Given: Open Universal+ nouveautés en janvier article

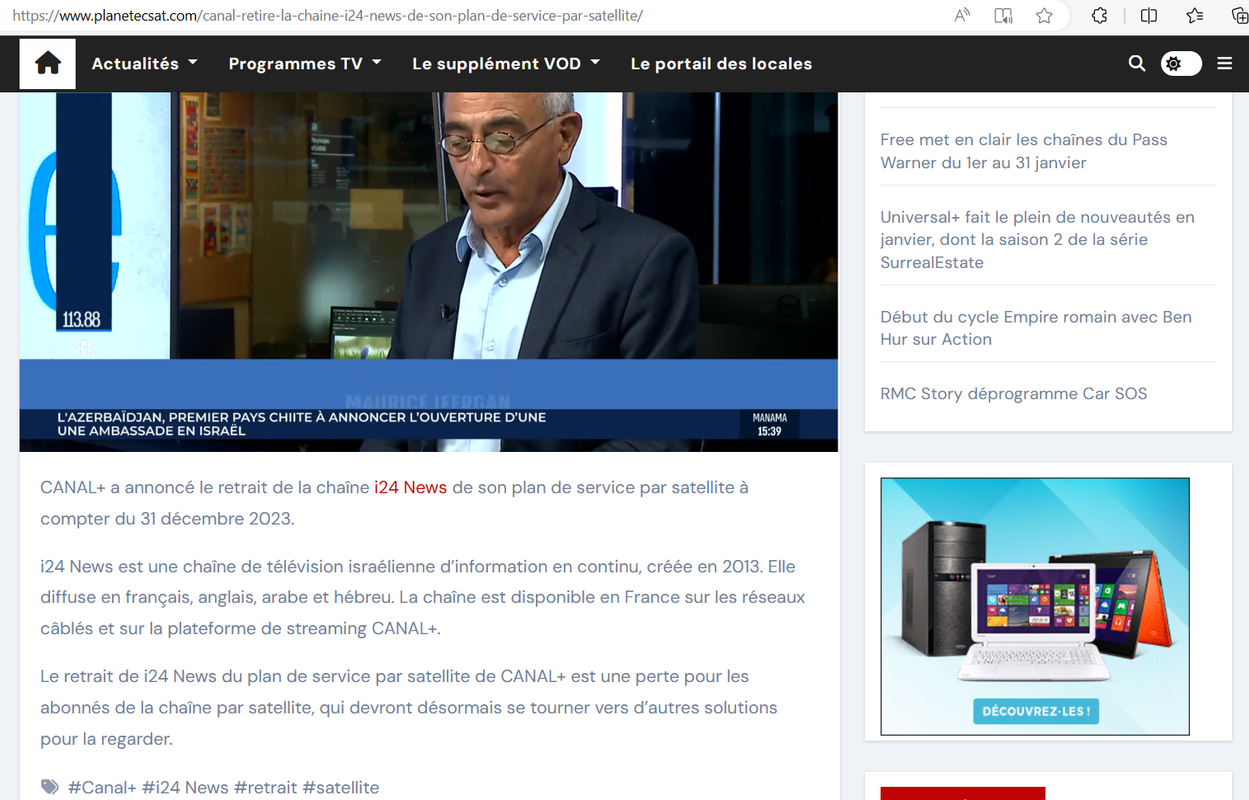Looking at the screenshot, I should coord(1037,240).
